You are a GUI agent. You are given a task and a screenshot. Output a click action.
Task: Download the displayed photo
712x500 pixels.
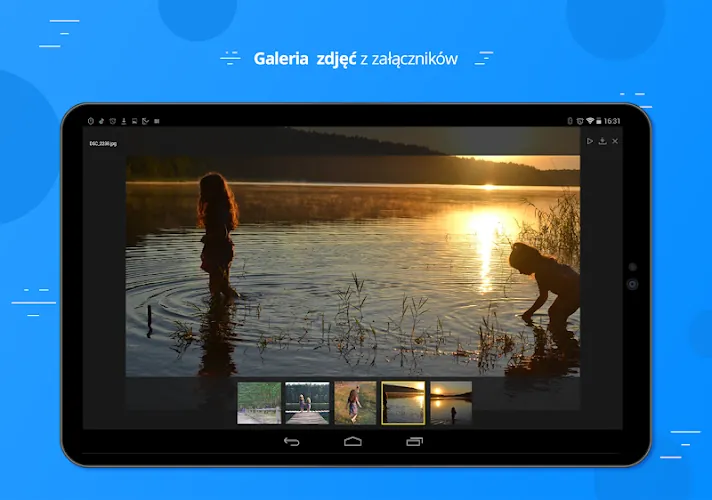click(603, 141)
